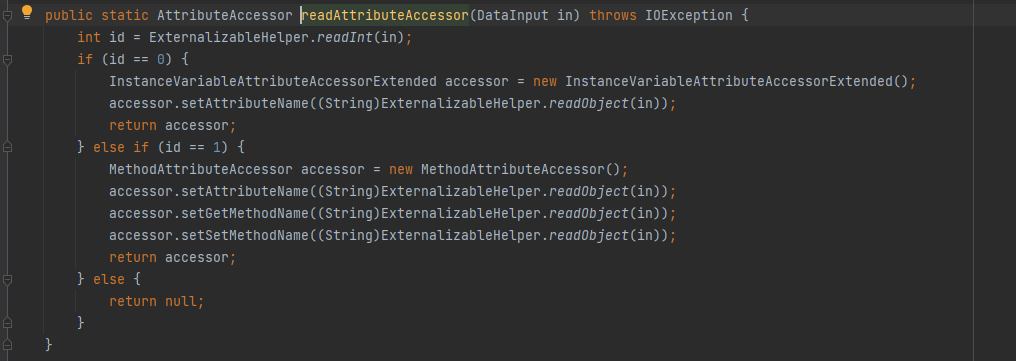The height and width of the screenshot is (361, 1016).
Task: Click the 0 literal in the if condition
Action: 160,60
